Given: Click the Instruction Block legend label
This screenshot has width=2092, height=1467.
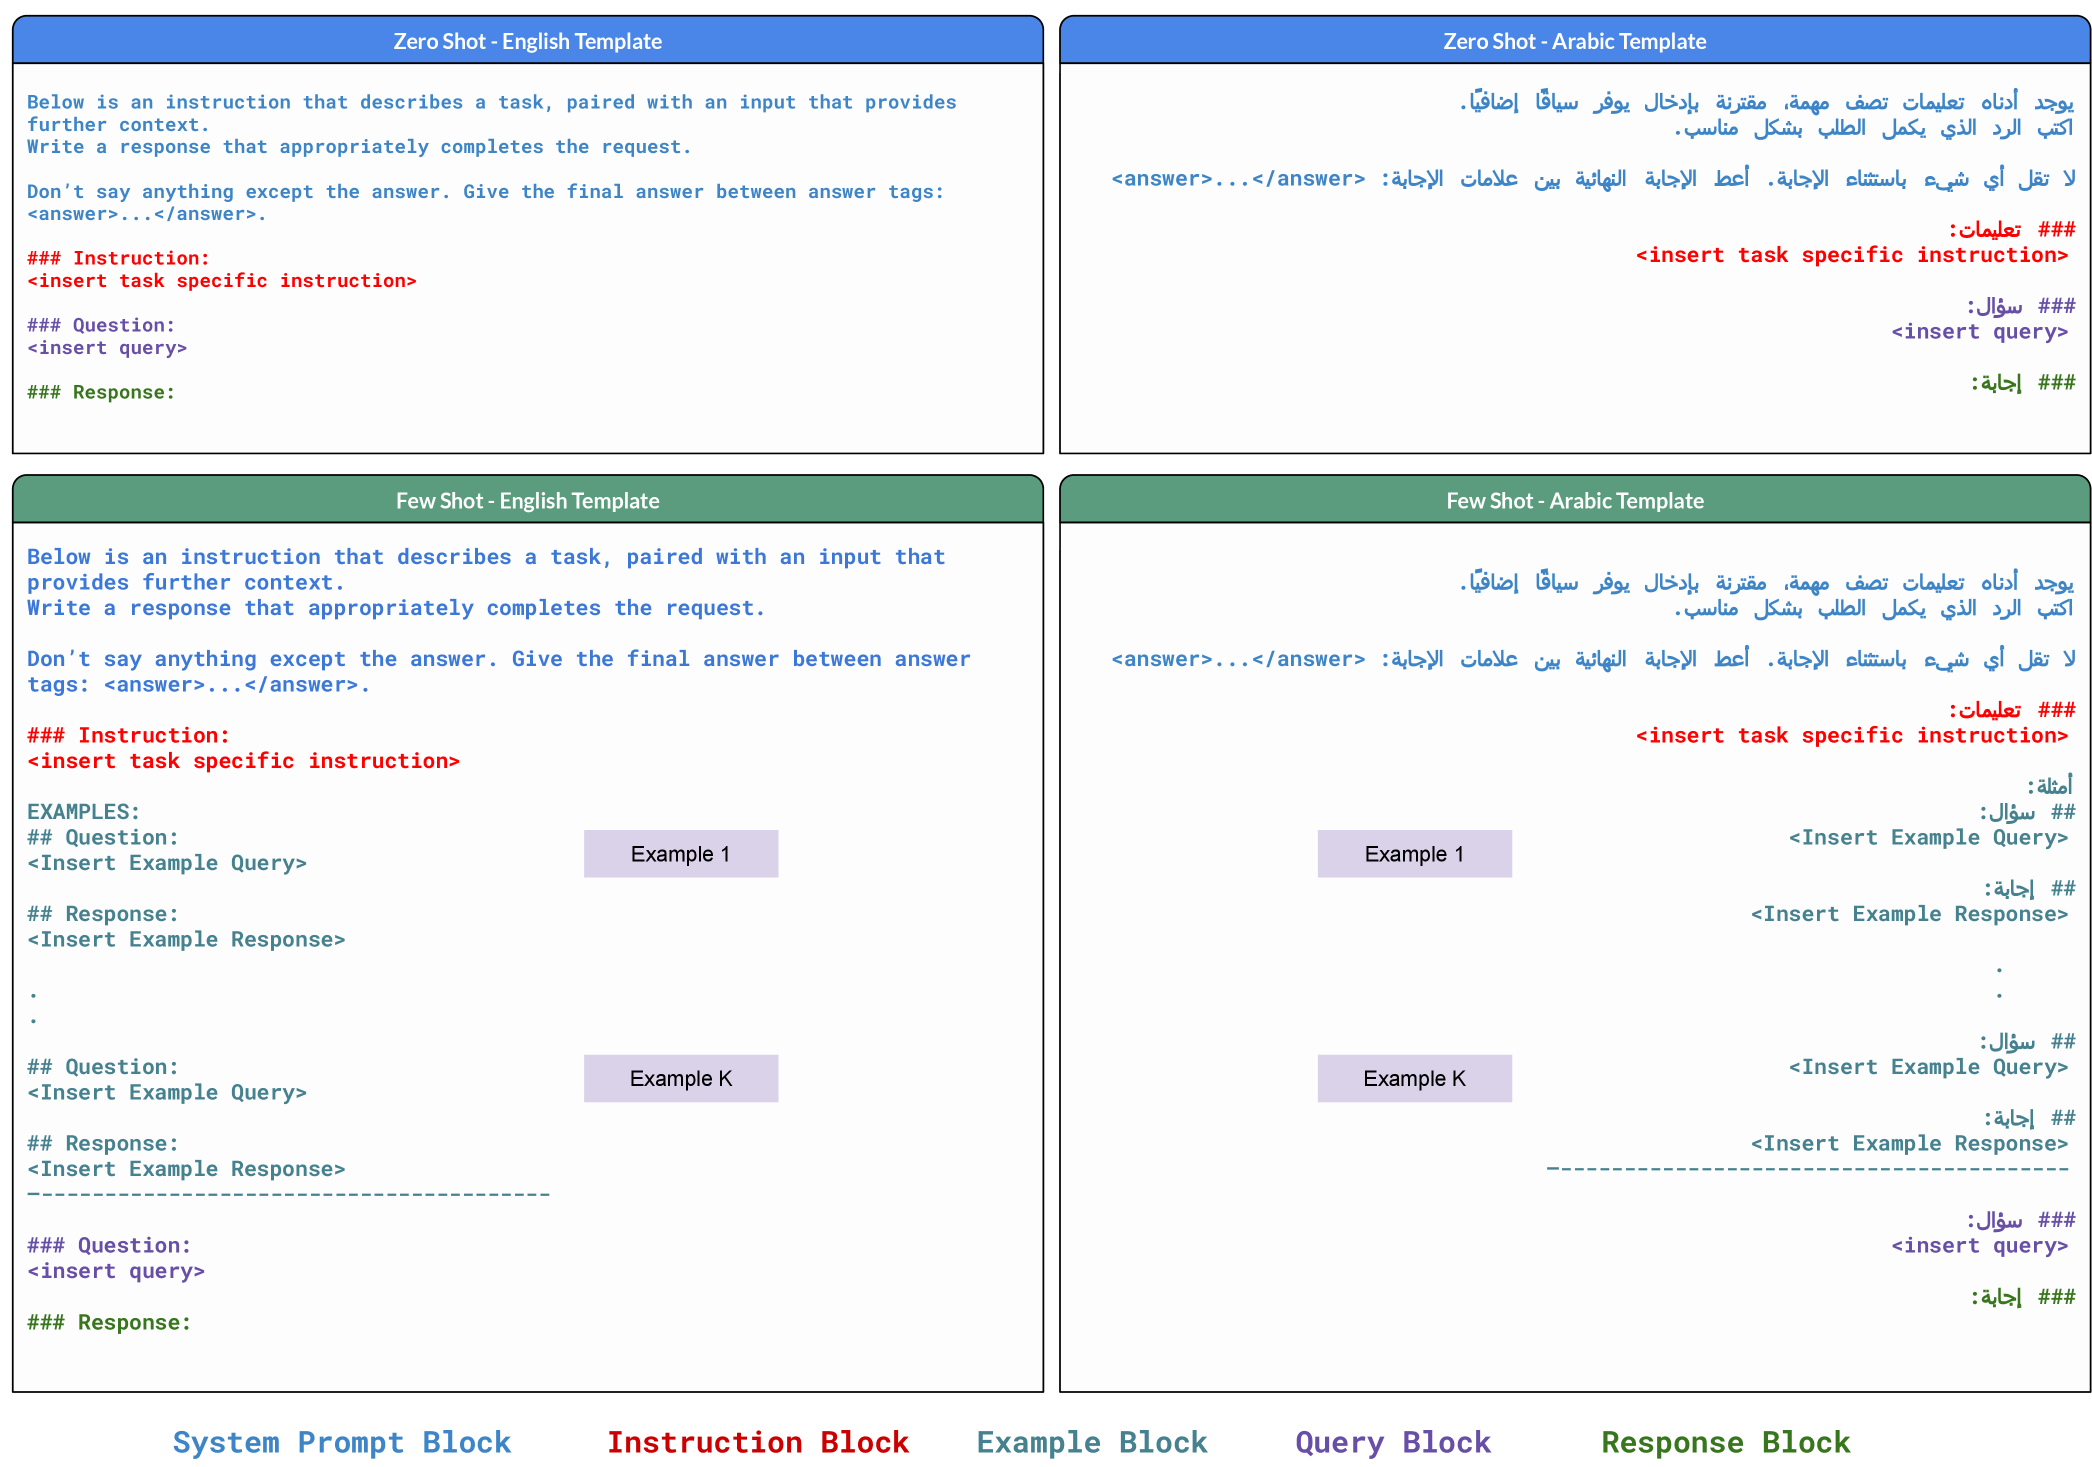Looking at the screenshot, I should 758,1442.
